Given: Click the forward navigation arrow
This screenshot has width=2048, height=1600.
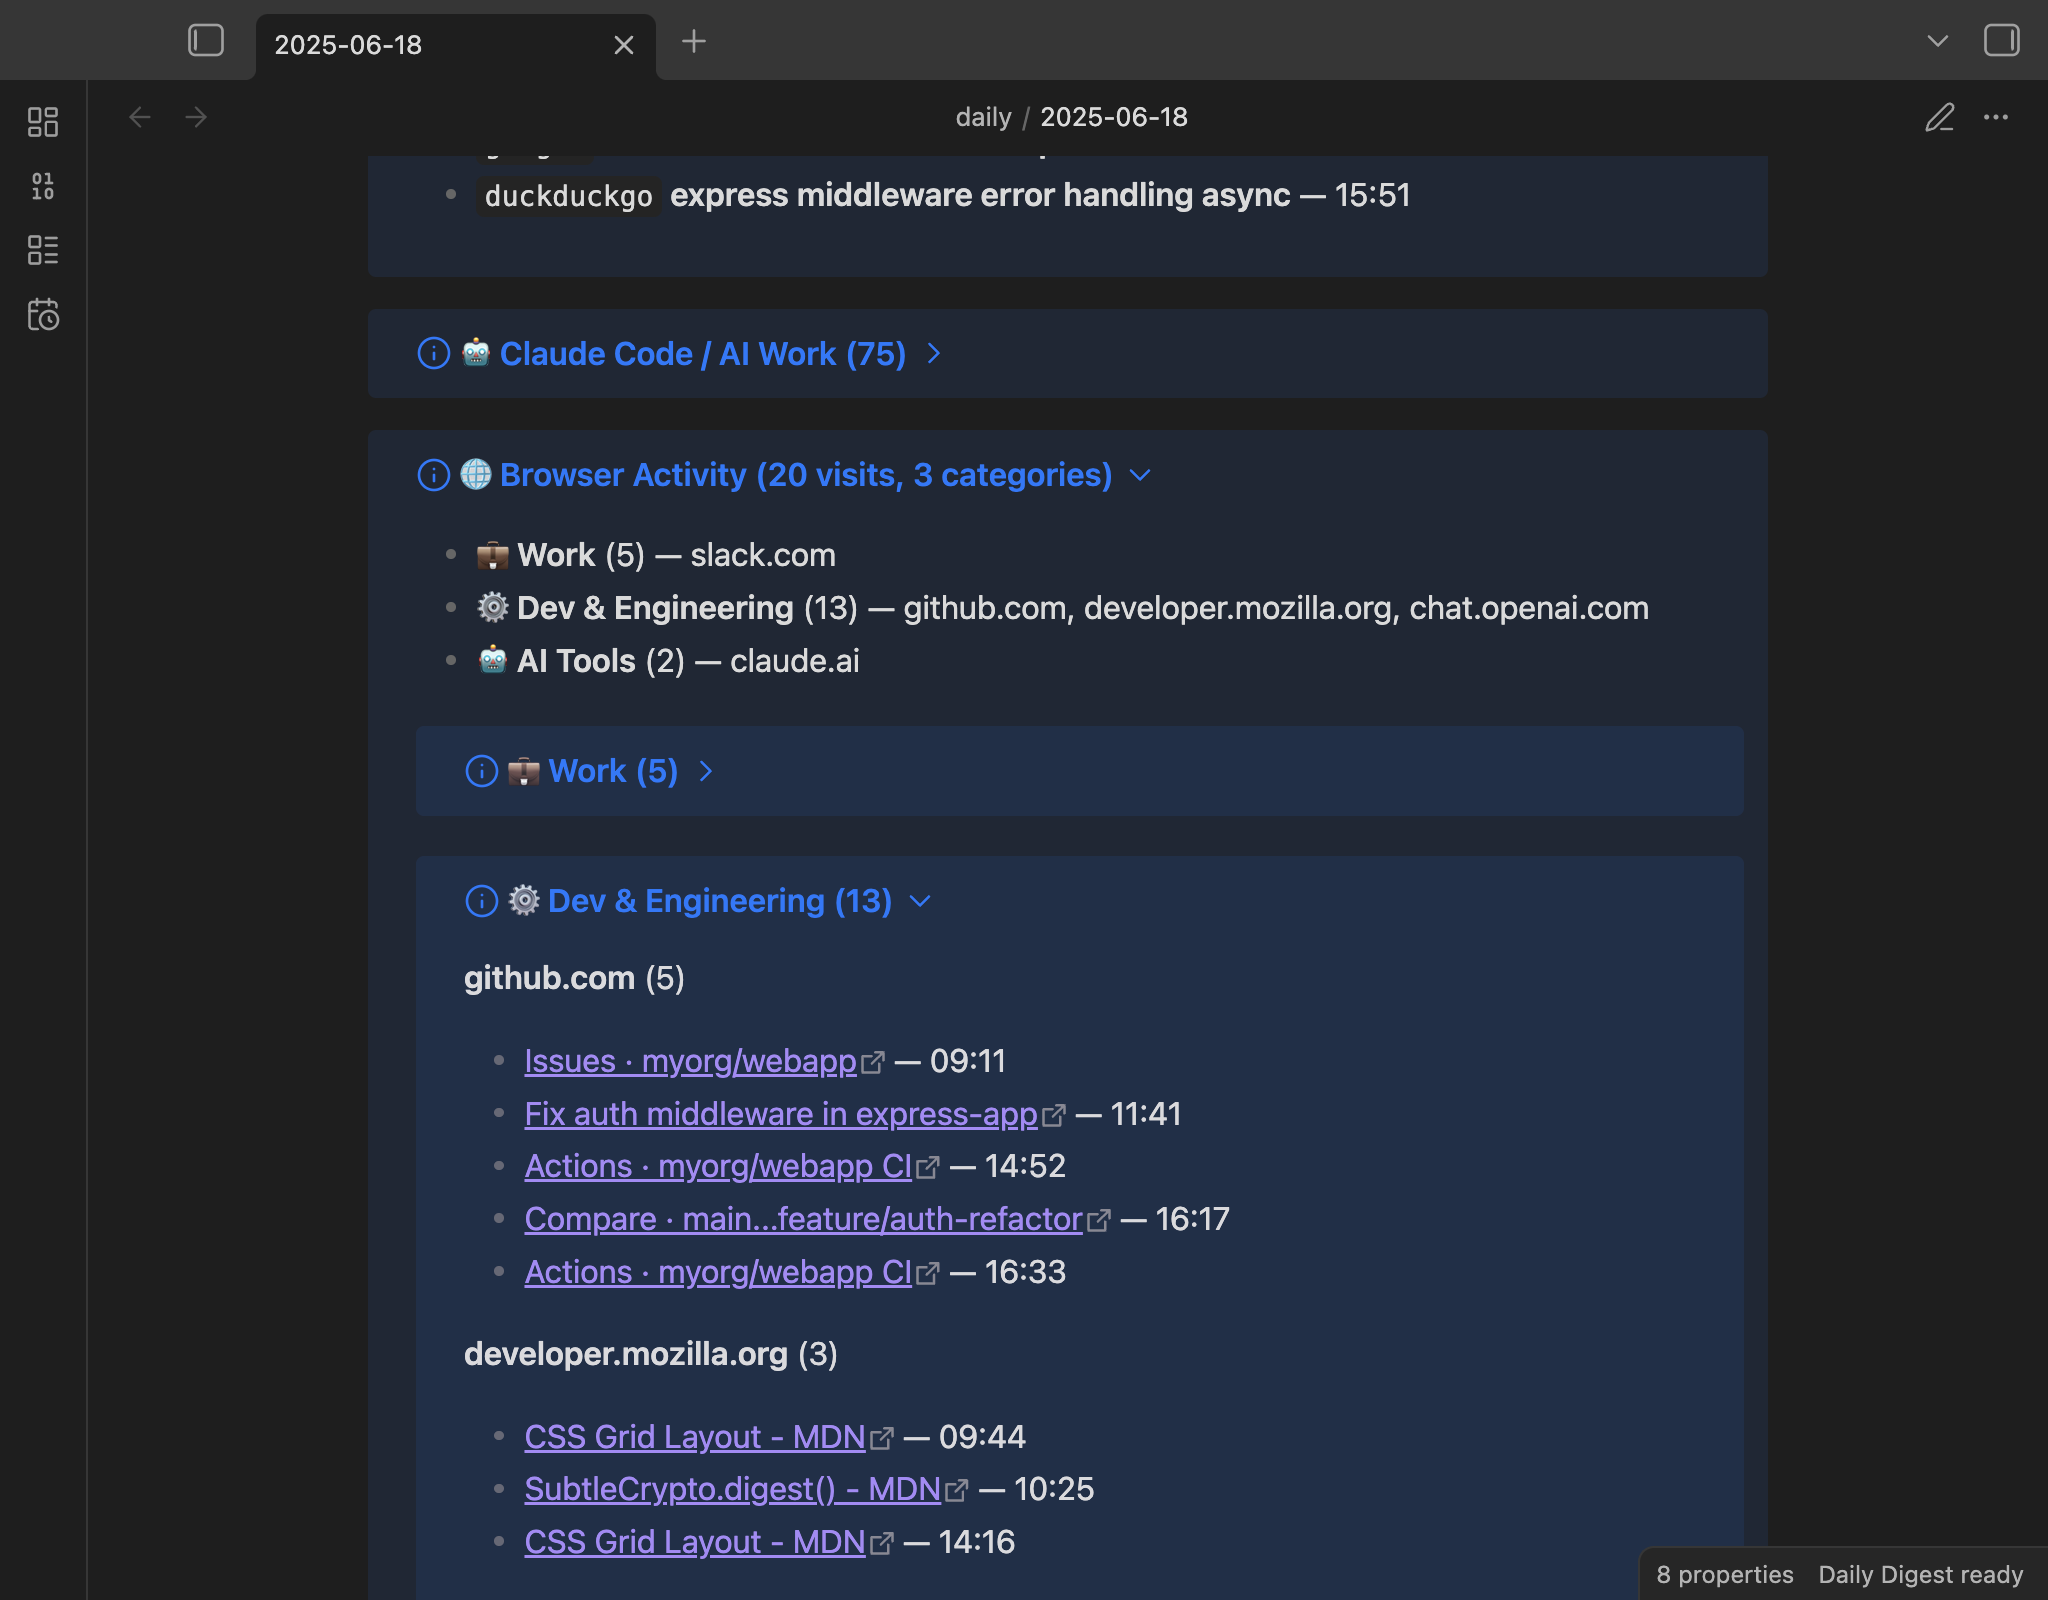Looking at the screenshot, I should (197, 117).
